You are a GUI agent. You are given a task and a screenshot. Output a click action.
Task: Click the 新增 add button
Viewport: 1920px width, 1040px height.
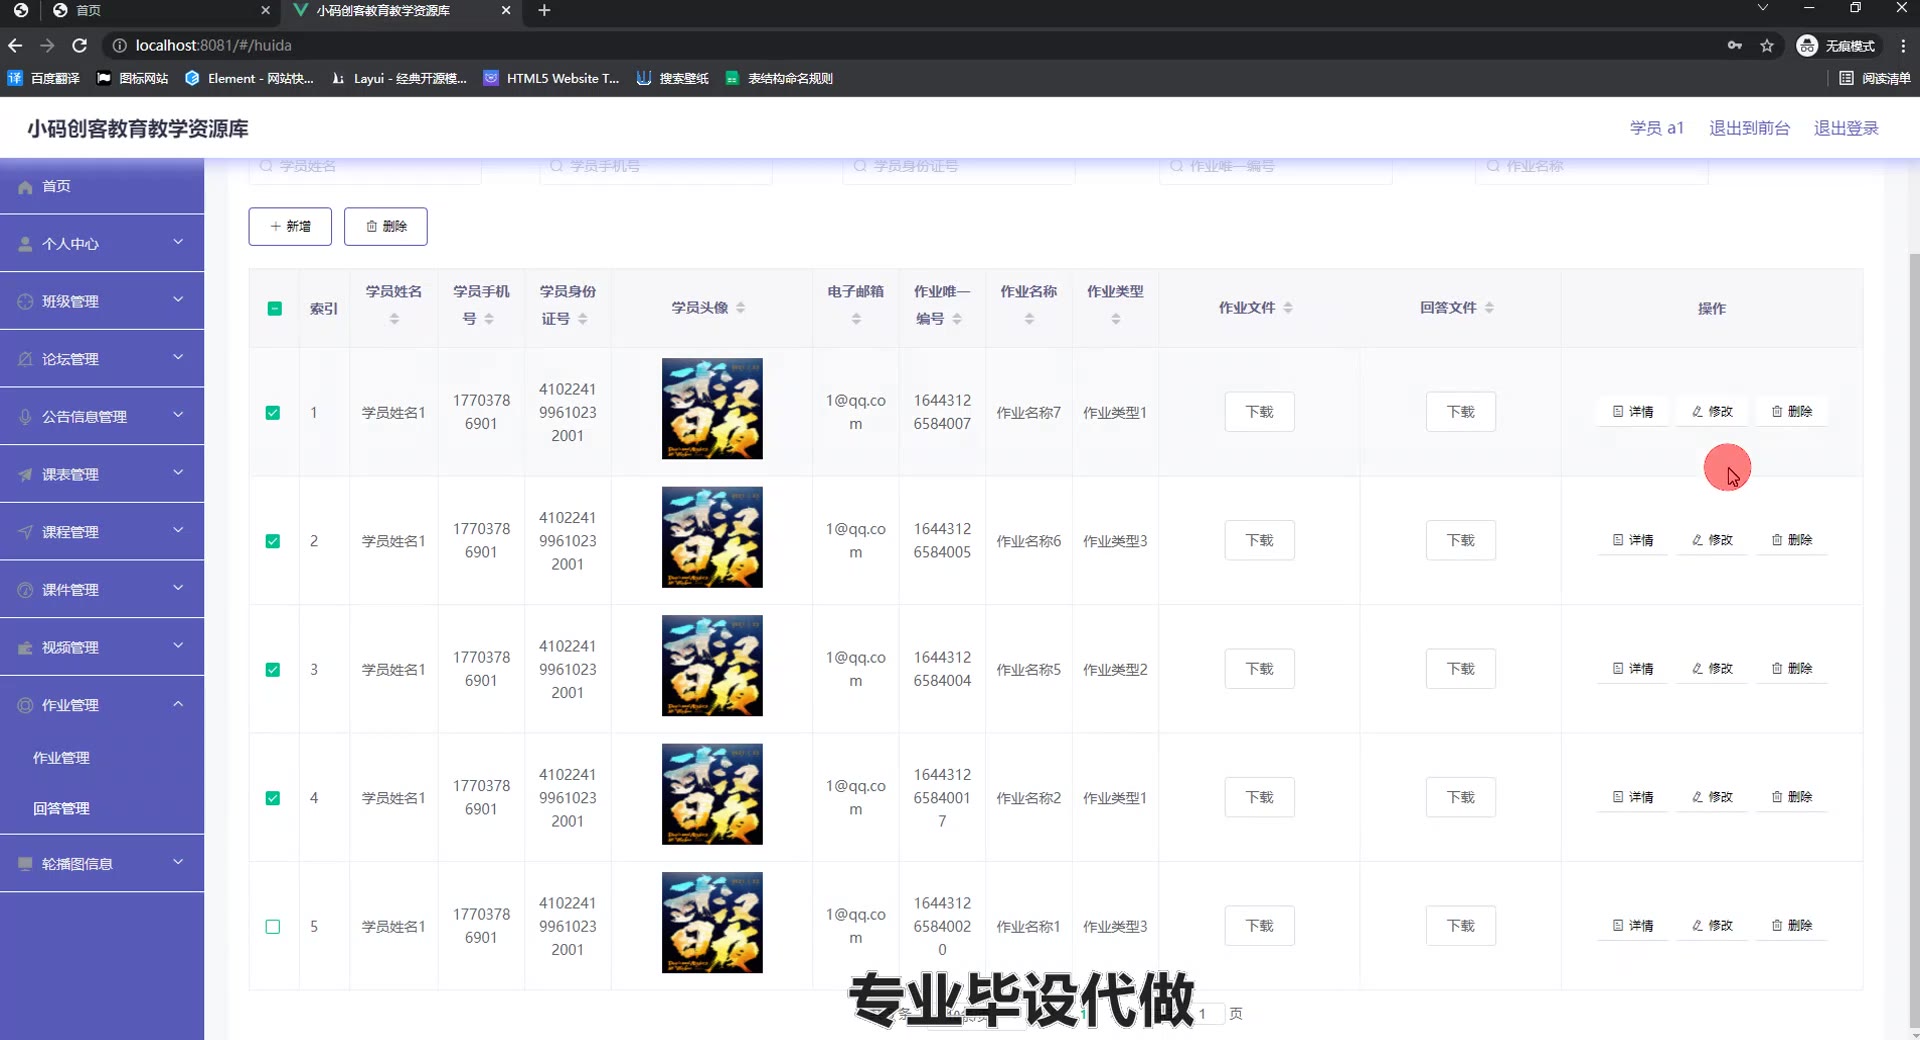[290, 227]
